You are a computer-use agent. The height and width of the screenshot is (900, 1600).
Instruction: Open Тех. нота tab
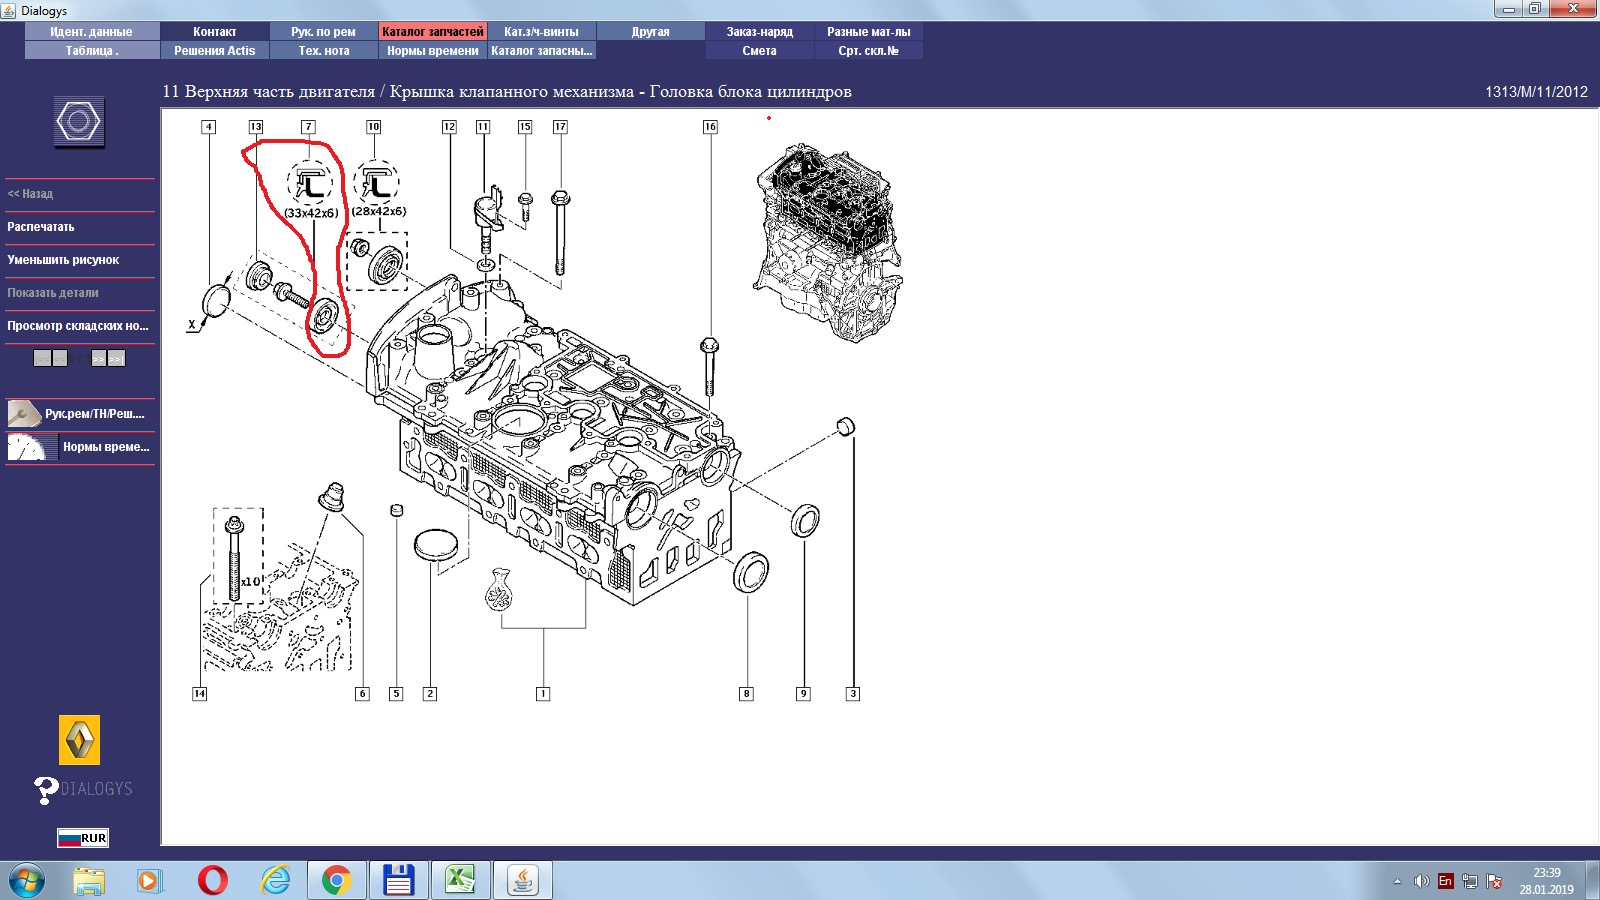click(x=324, y=51)
